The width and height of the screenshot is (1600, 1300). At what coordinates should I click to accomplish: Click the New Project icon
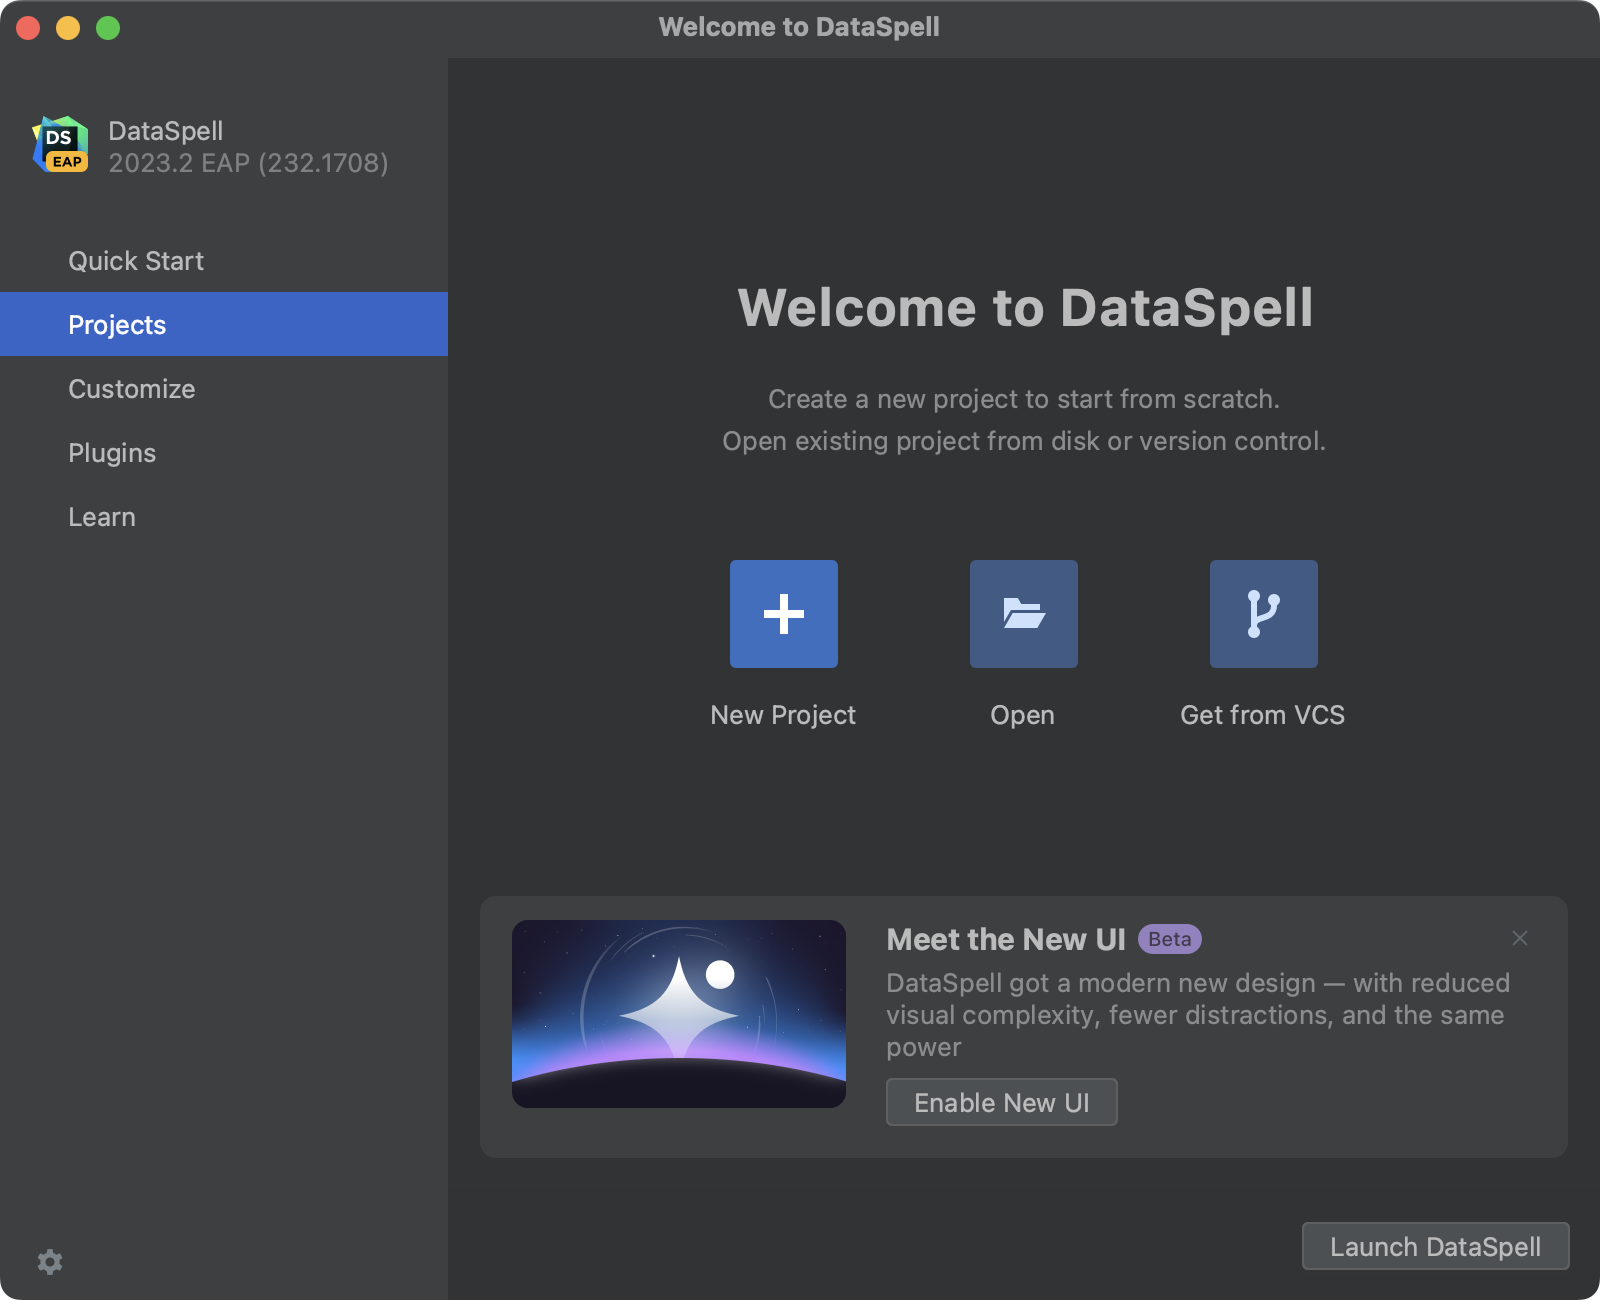pos(783,614)
